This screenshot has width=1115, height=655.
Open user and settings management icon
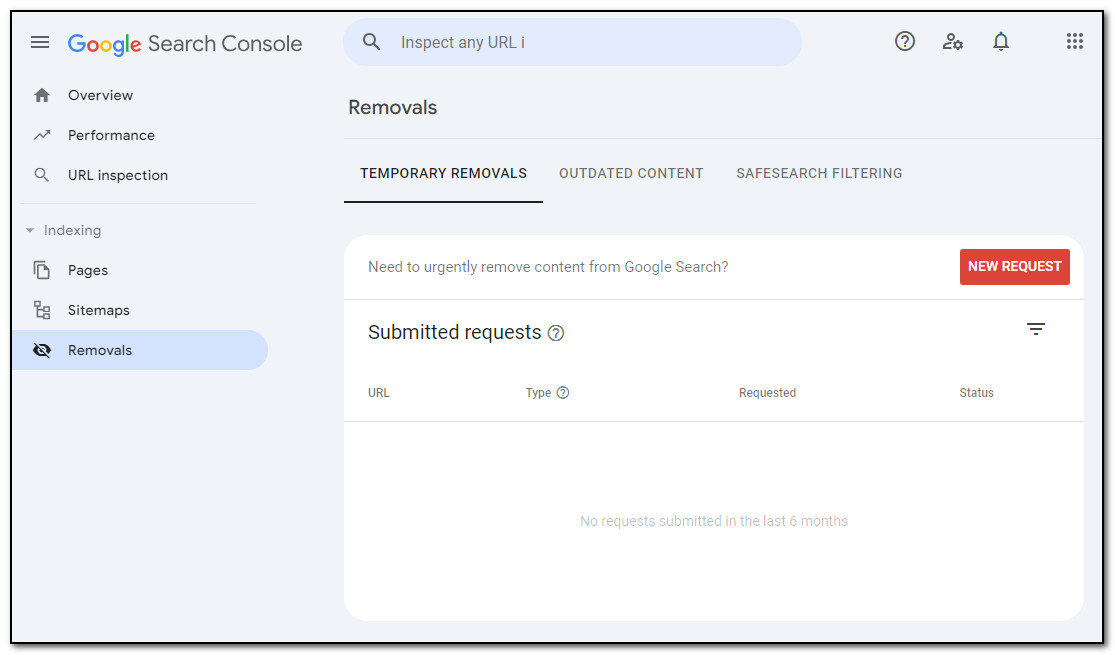[953, 41]
